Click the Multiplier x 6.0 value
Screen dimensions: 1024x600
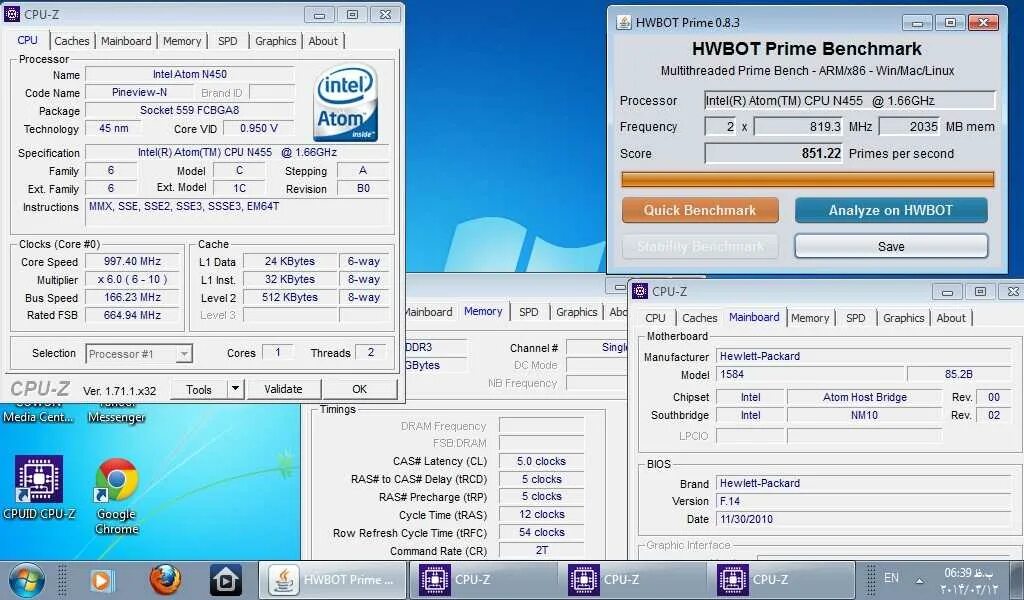133,279
